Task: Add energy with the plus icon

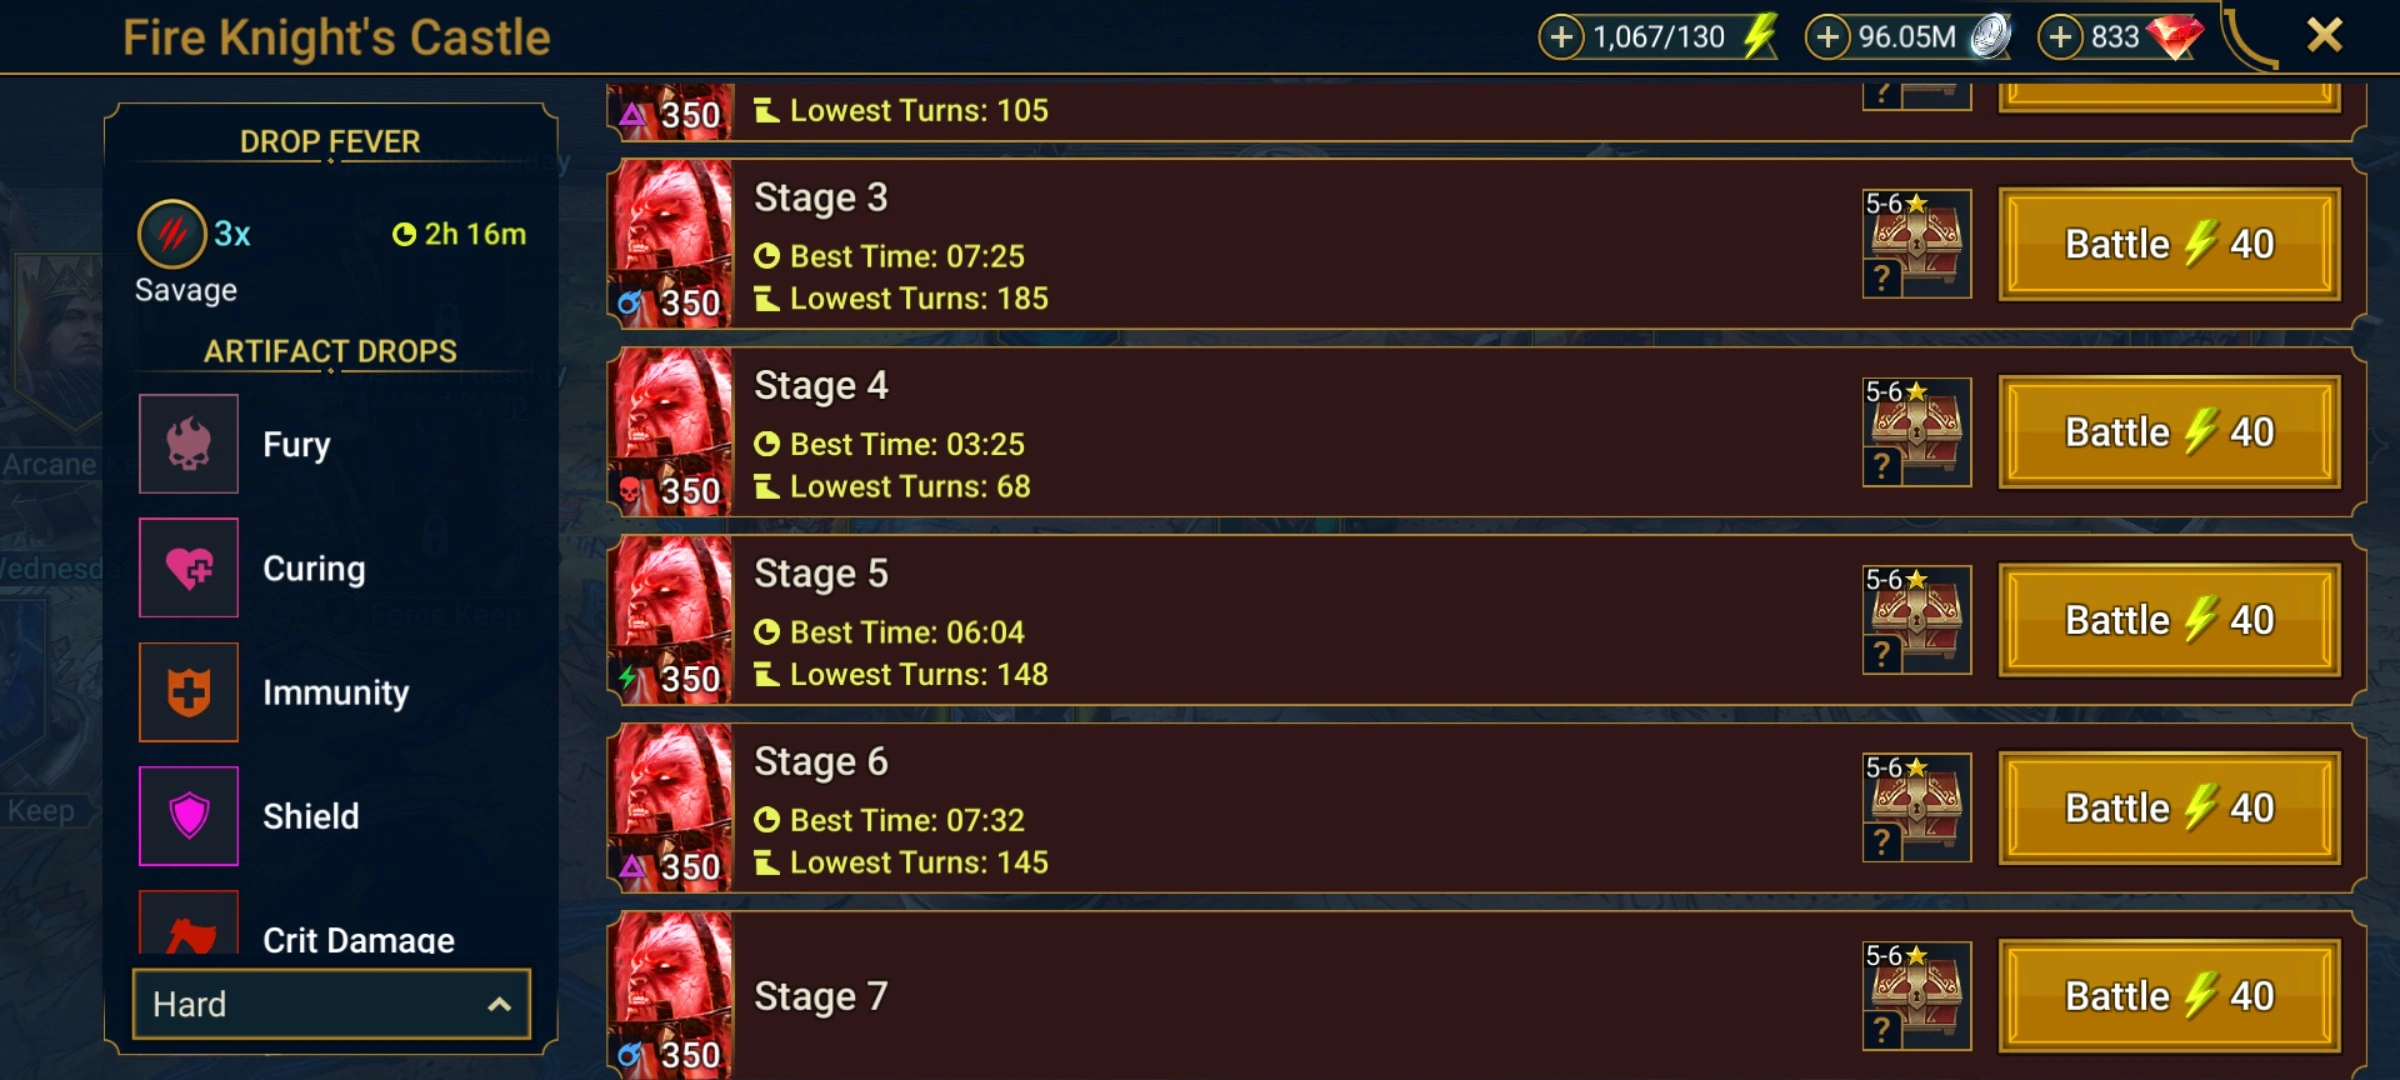Action: pos(1561,38)
